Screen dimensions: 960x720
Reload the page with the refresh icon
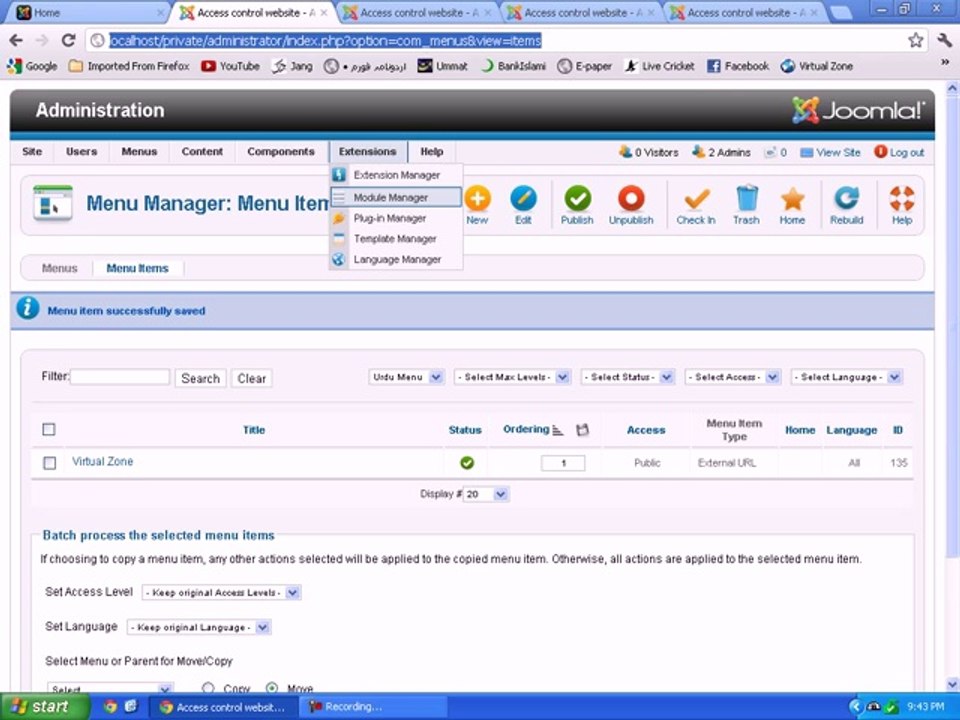click(68, 40)
